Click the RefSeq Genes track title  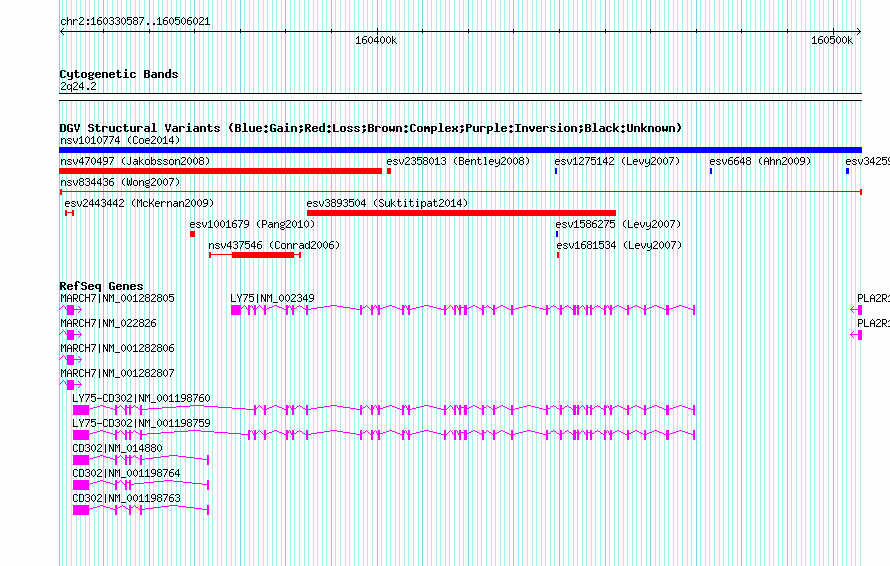pyautogui.click(x=101, y=286)
